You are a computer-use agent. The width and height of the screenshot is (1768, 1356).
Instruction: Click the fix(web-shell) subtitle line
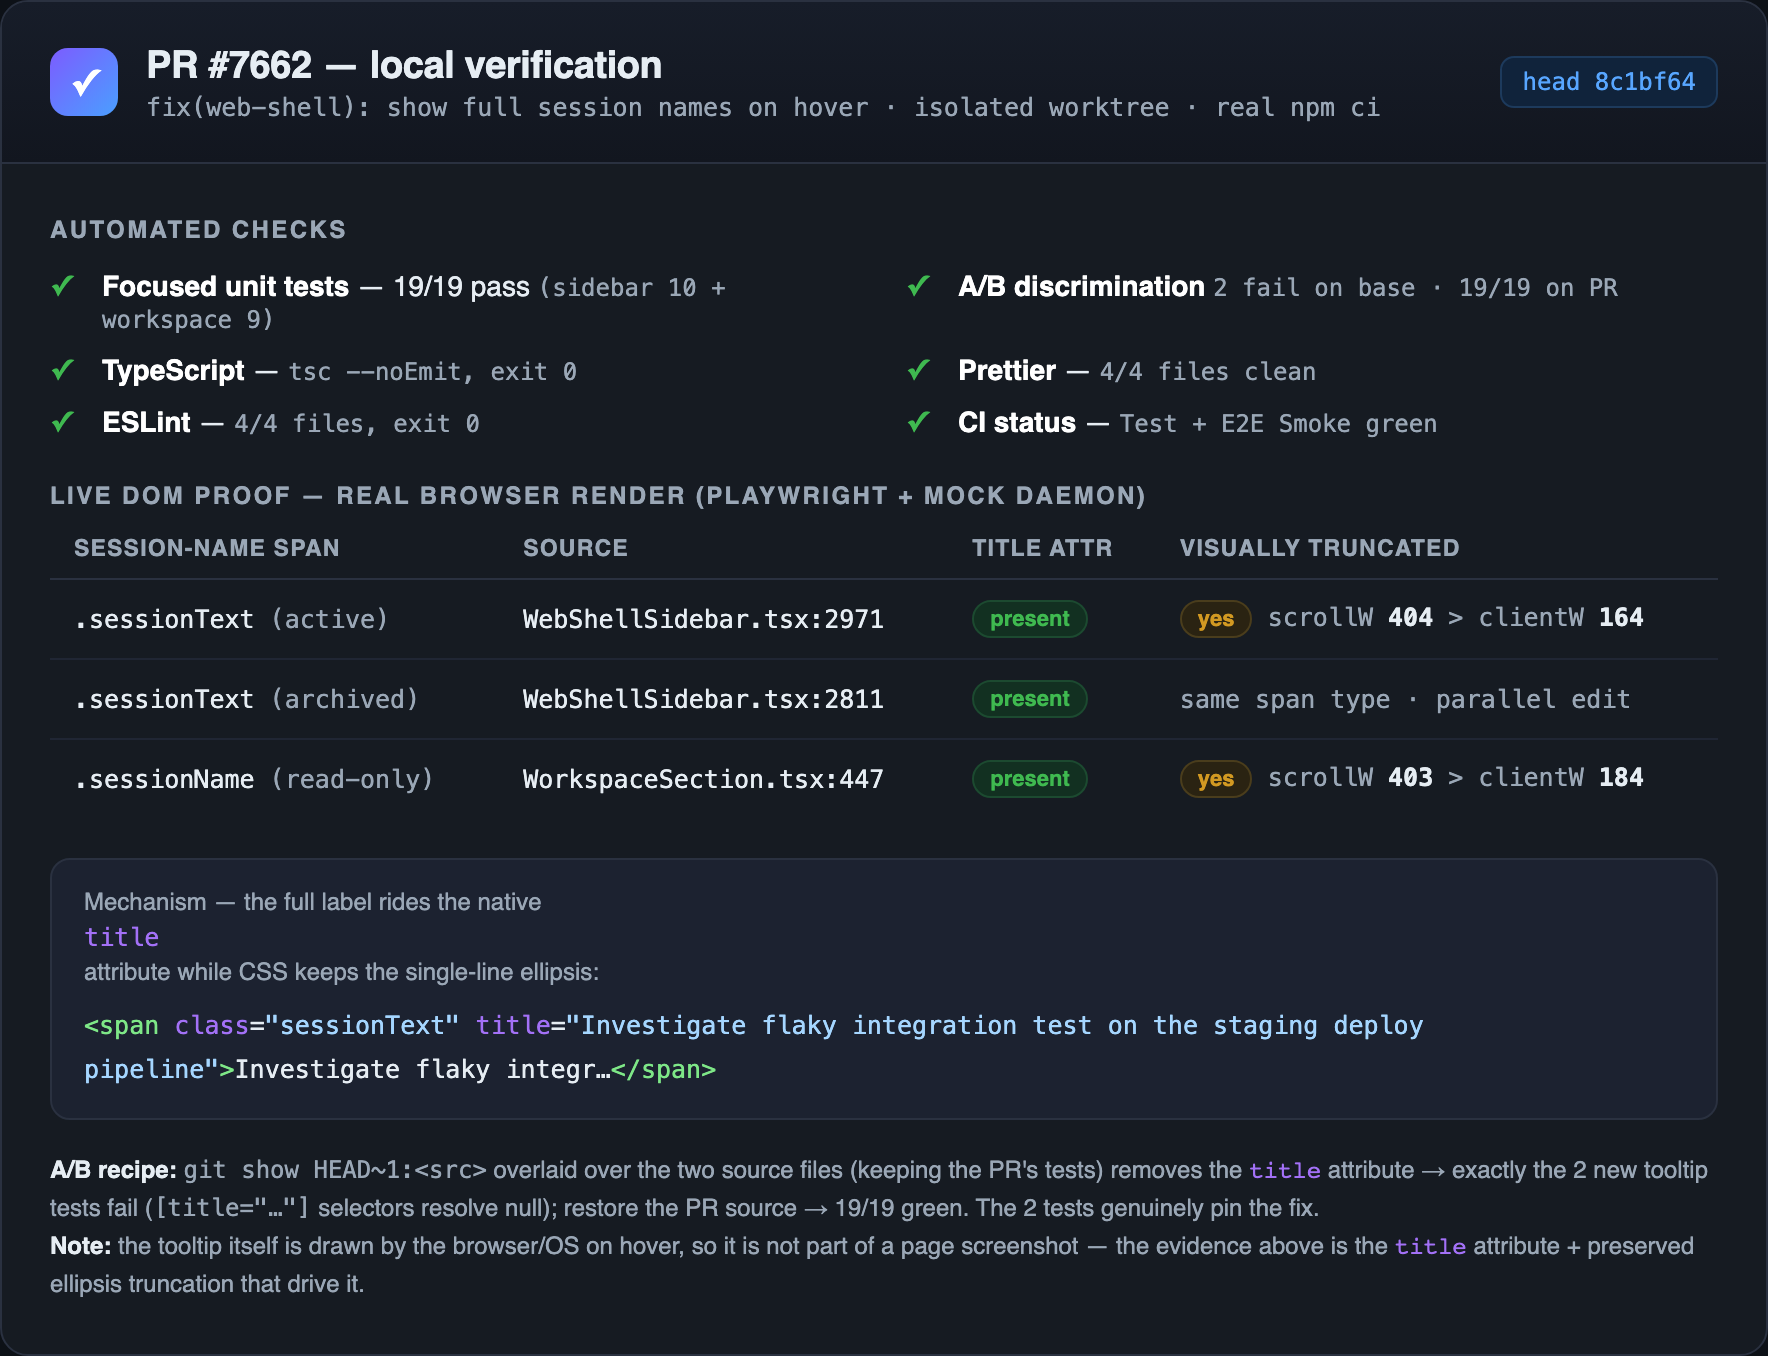(x=763, y=107)
